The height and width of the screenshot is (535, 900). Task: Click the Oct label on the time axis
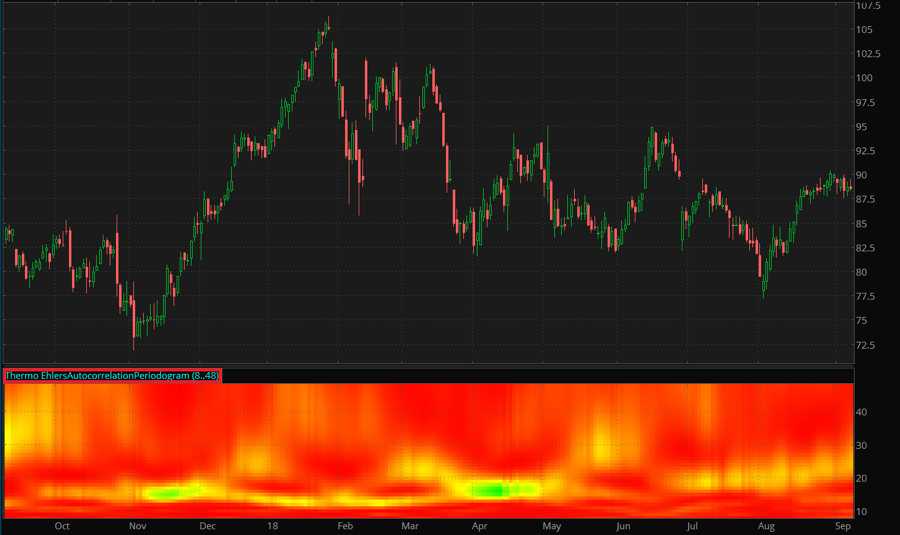pos(62,525)
